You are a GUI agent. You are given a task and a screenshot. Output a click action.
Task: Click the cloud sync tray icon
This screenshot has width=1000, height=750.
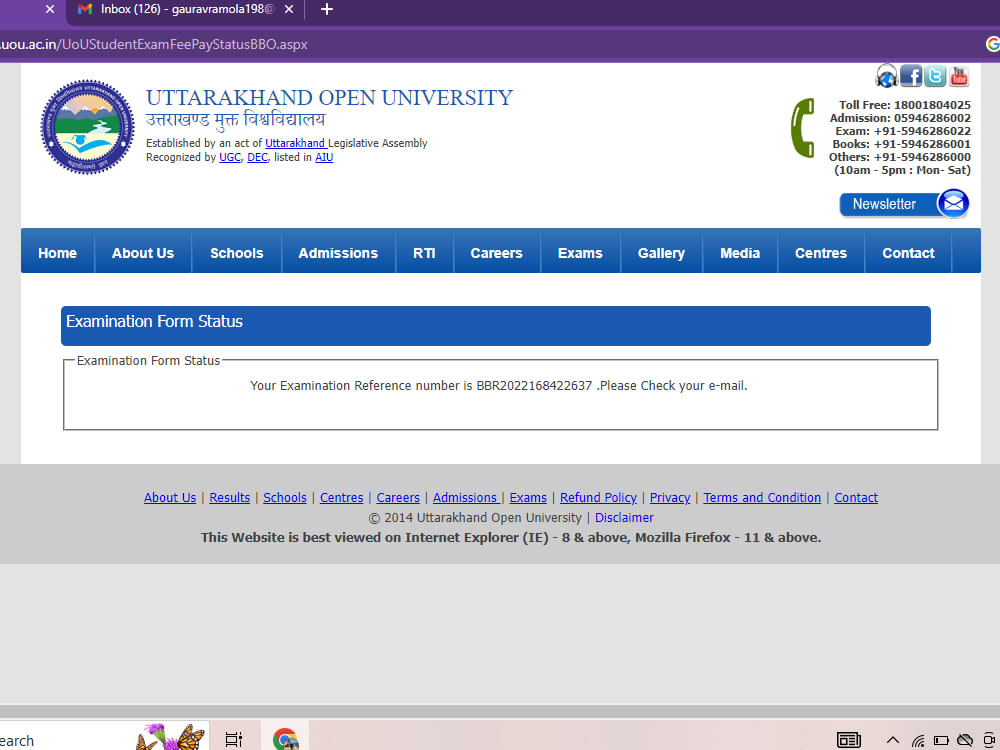pyautogui.click(x=965, y=740)
